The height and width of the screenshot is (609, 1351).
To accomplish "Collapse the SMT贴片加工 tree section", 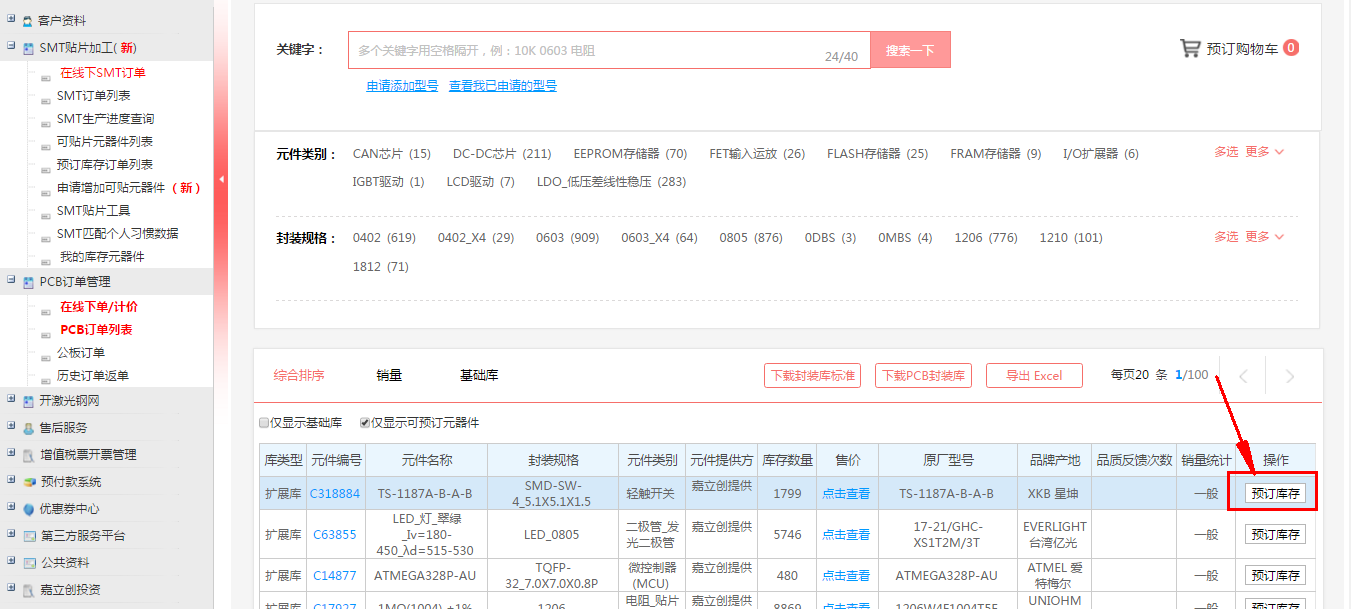I will 9,46.
